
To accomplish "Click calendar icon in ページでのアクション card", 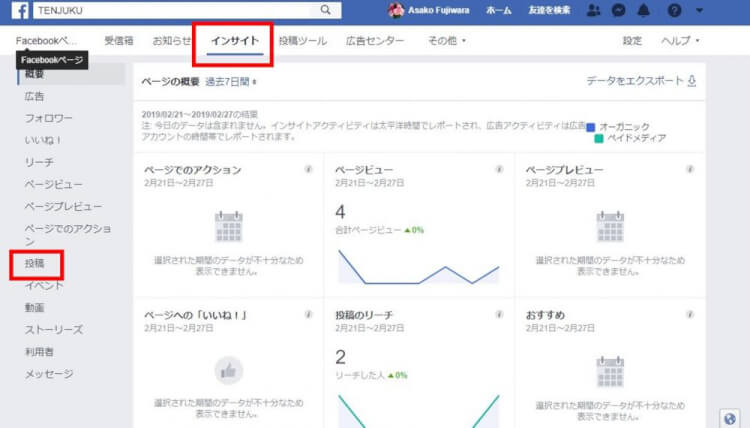I will pos(229,226).
